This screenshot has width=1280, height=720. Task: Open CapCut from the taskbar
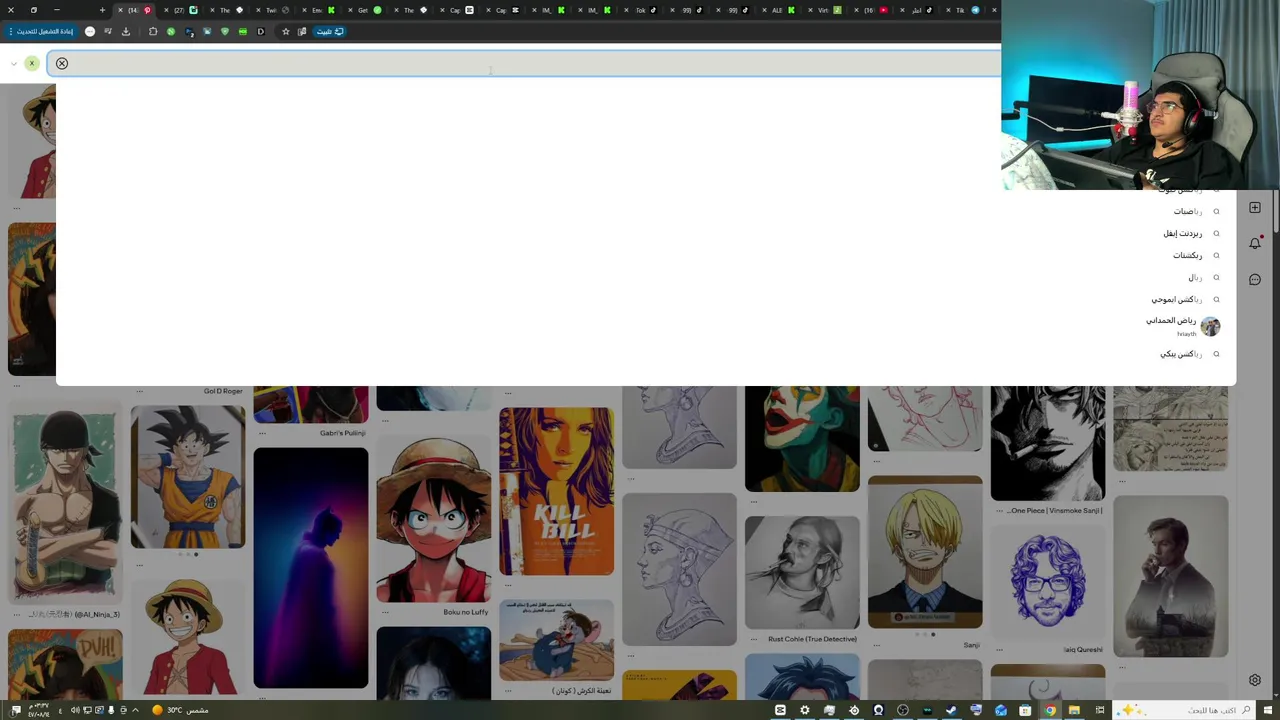pyautogui.click(x=780, y=710)
